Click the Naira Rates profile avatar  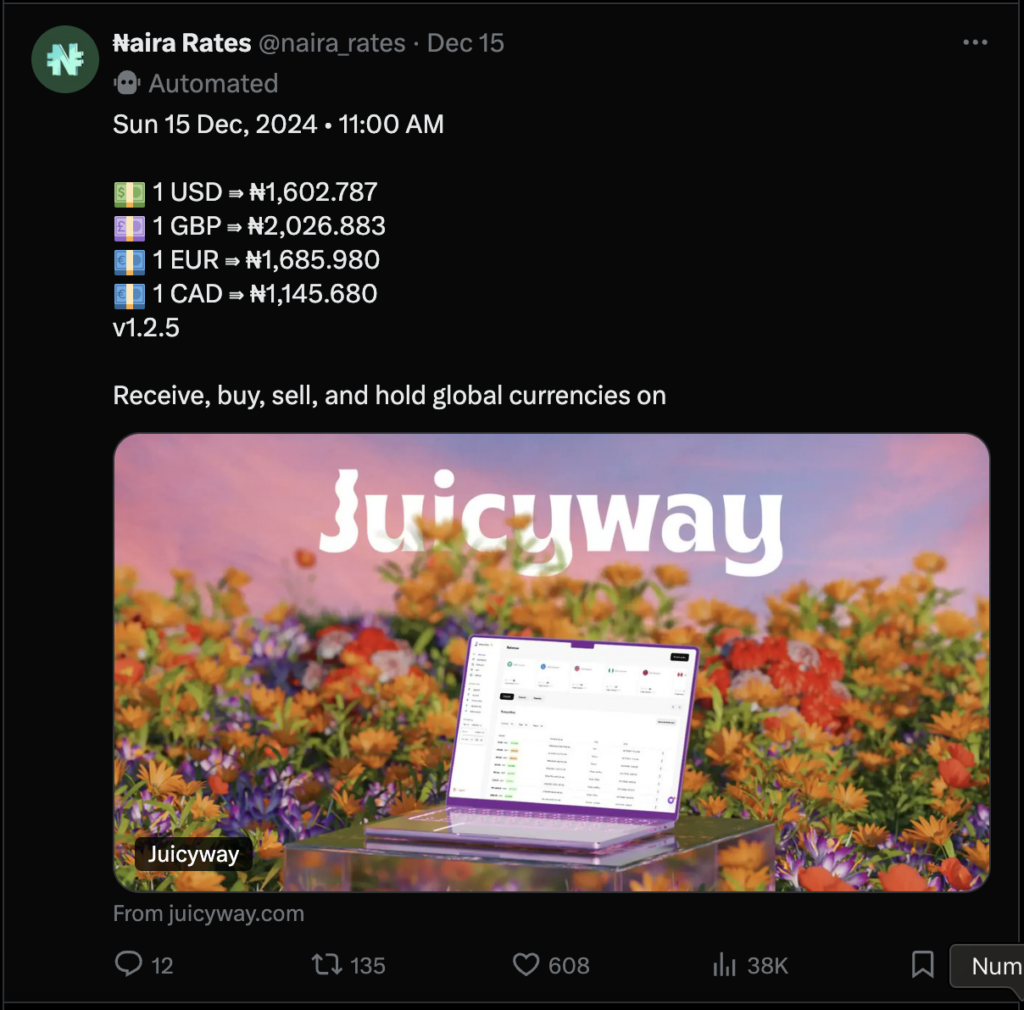click(x=65, y=59)
